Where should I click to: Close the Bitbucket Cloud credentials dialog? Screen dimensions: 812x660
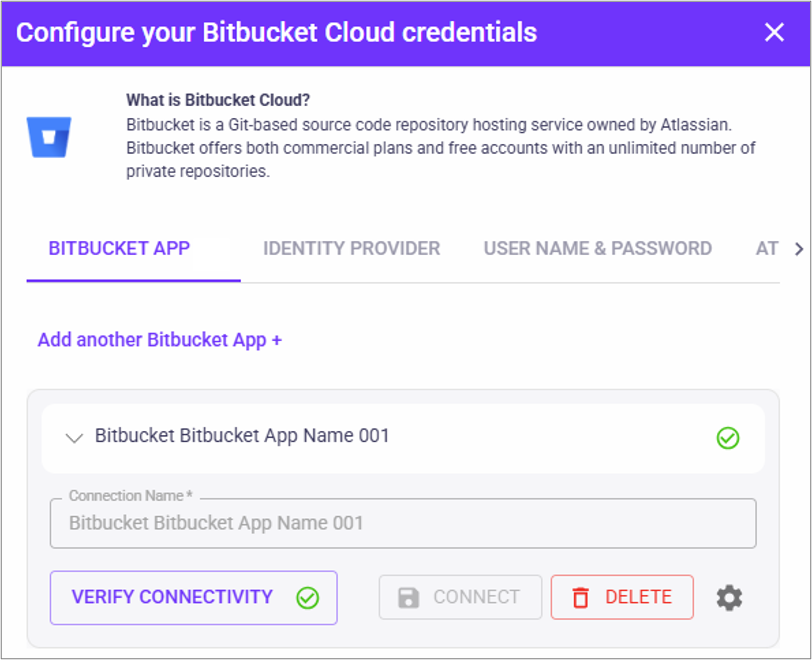click(x=774, y=32)
